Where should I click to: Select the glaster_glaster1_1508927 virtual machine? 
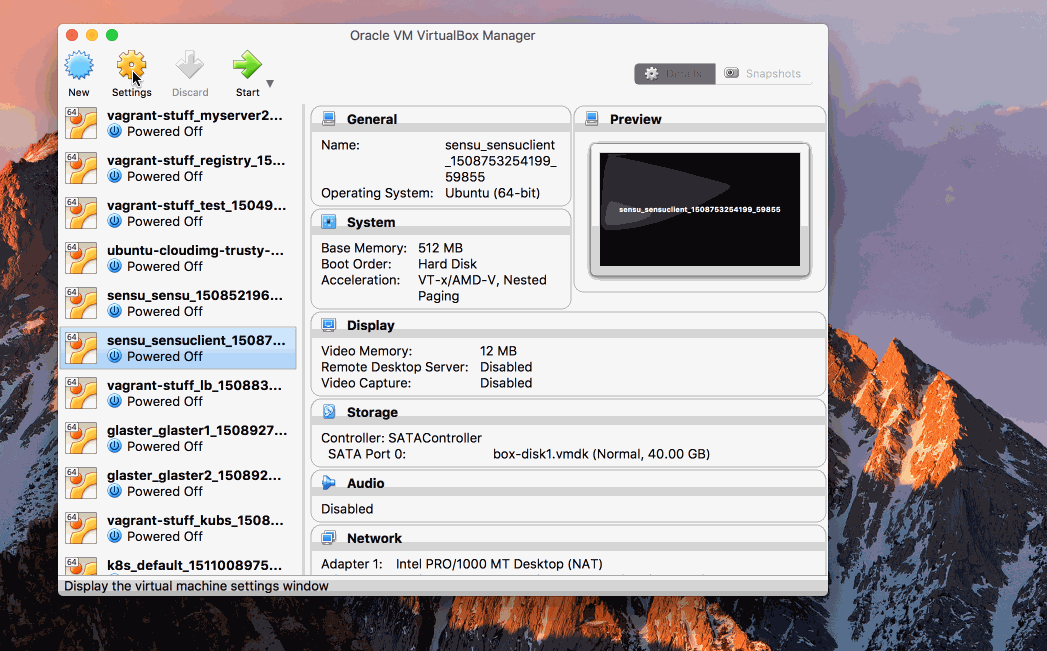point(178,438)
